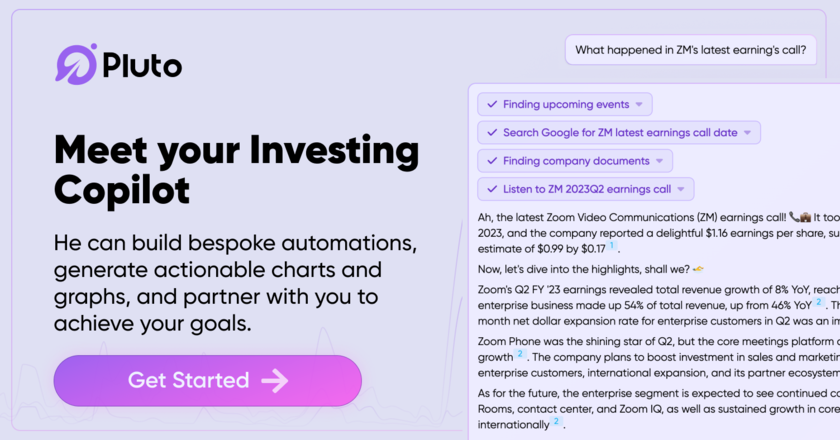Click the phone emoji after earnings call
The image size is (840, 440).
[x=794, y=215]
